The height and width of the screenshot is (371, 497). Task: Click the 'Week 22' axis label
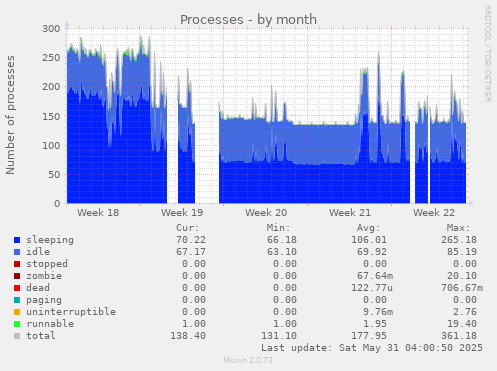coord(434,213)
